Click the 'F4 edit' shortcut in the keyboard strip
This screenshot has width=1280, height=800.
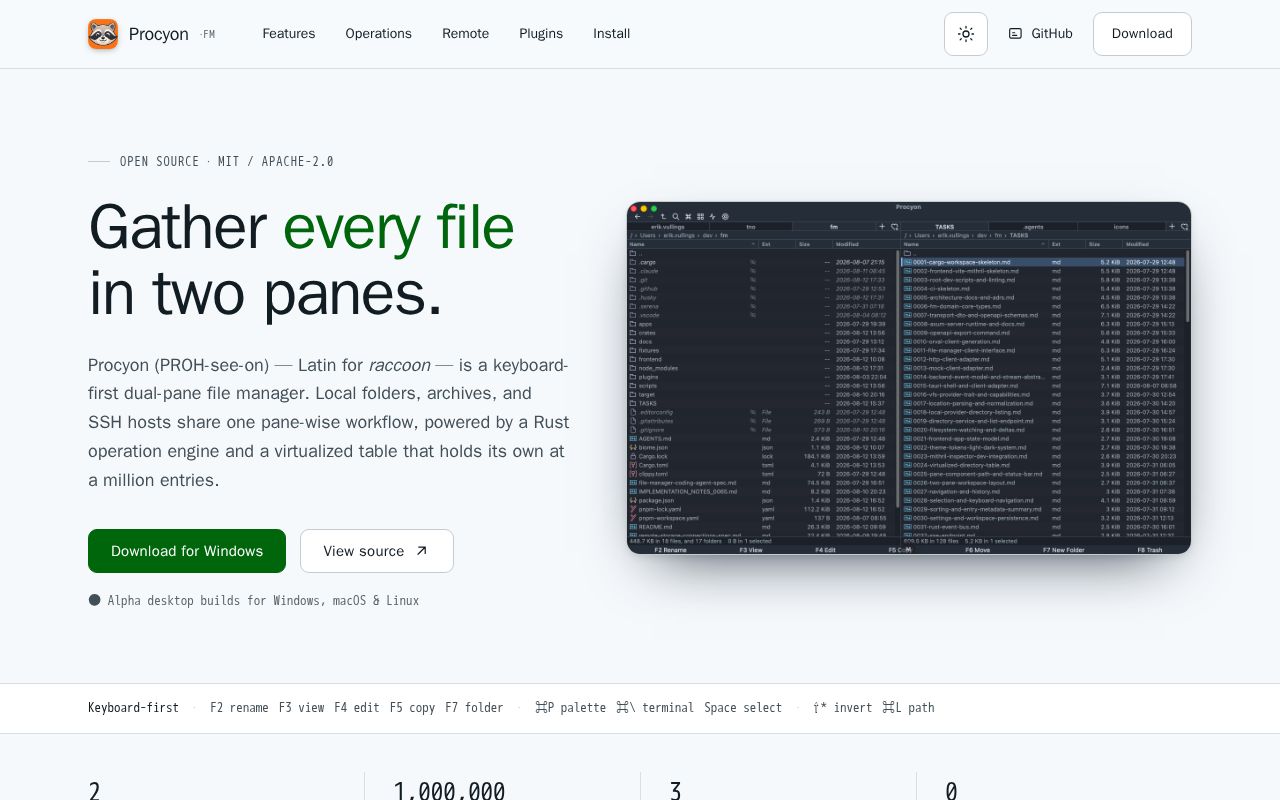click(357, 708)
